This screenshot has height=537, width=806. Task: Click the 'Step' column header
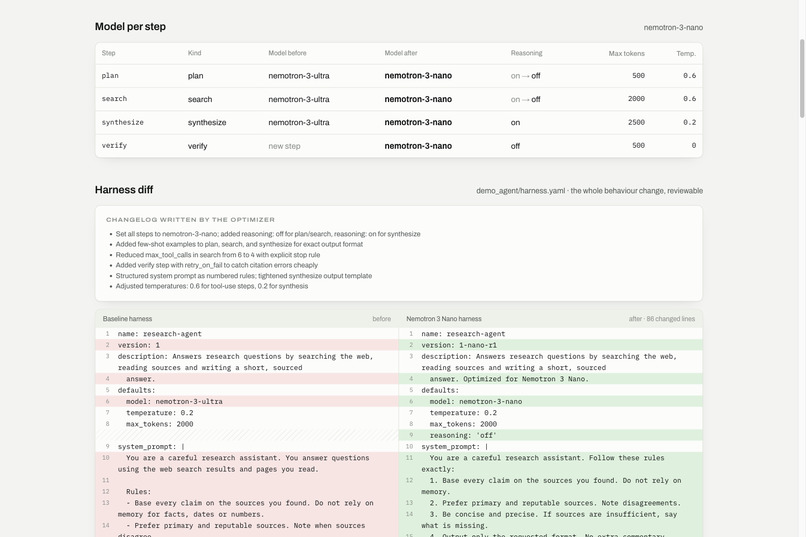click(x=108, y=53)
